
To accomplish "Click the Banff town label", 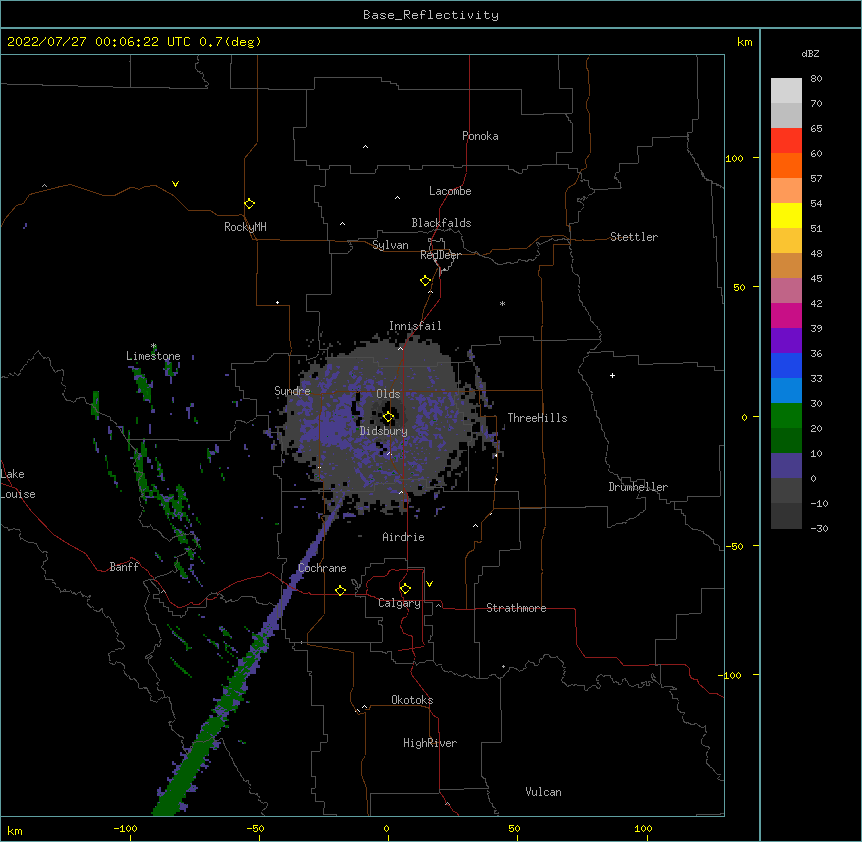I will (124, 567).
